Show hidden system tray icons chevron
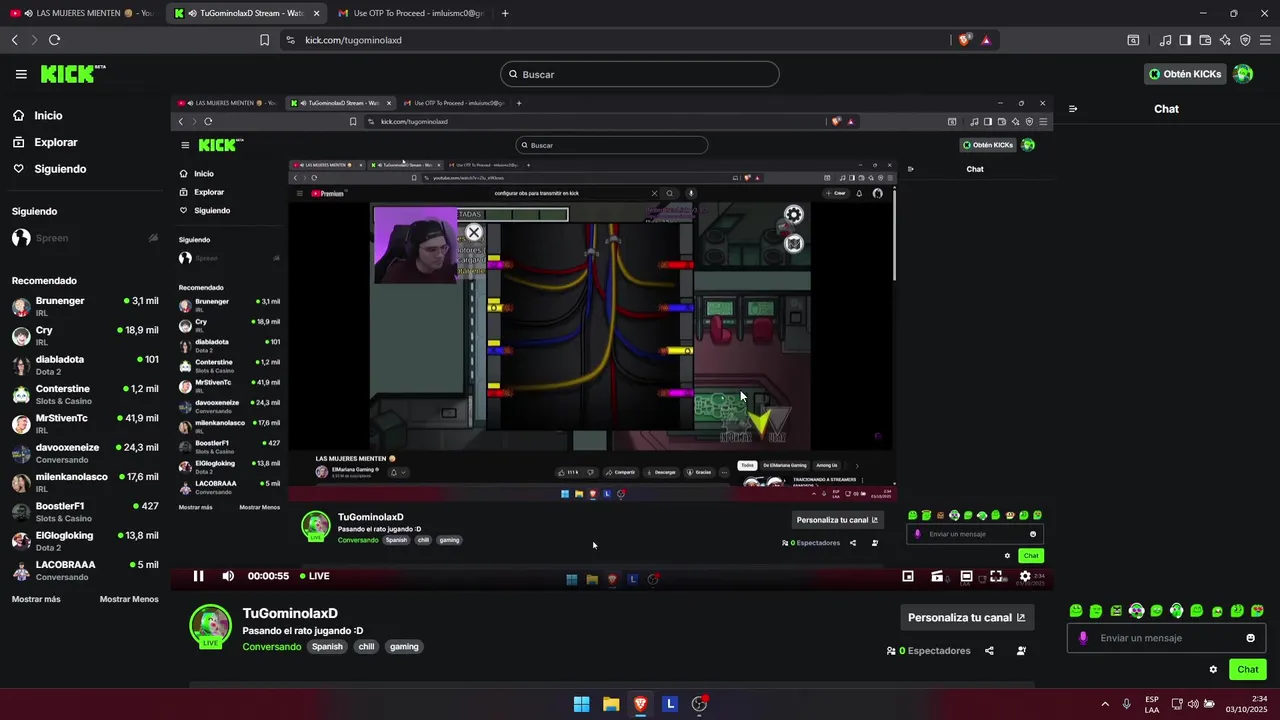1280x720 pixels. coord(1105,704)
